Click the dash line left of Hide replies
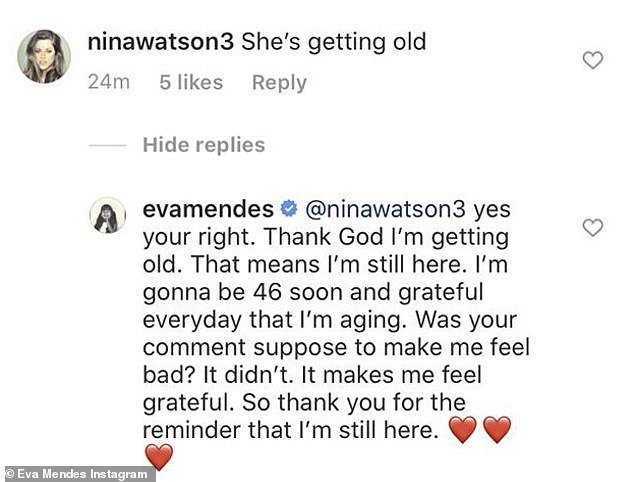 tap(107, 146)
